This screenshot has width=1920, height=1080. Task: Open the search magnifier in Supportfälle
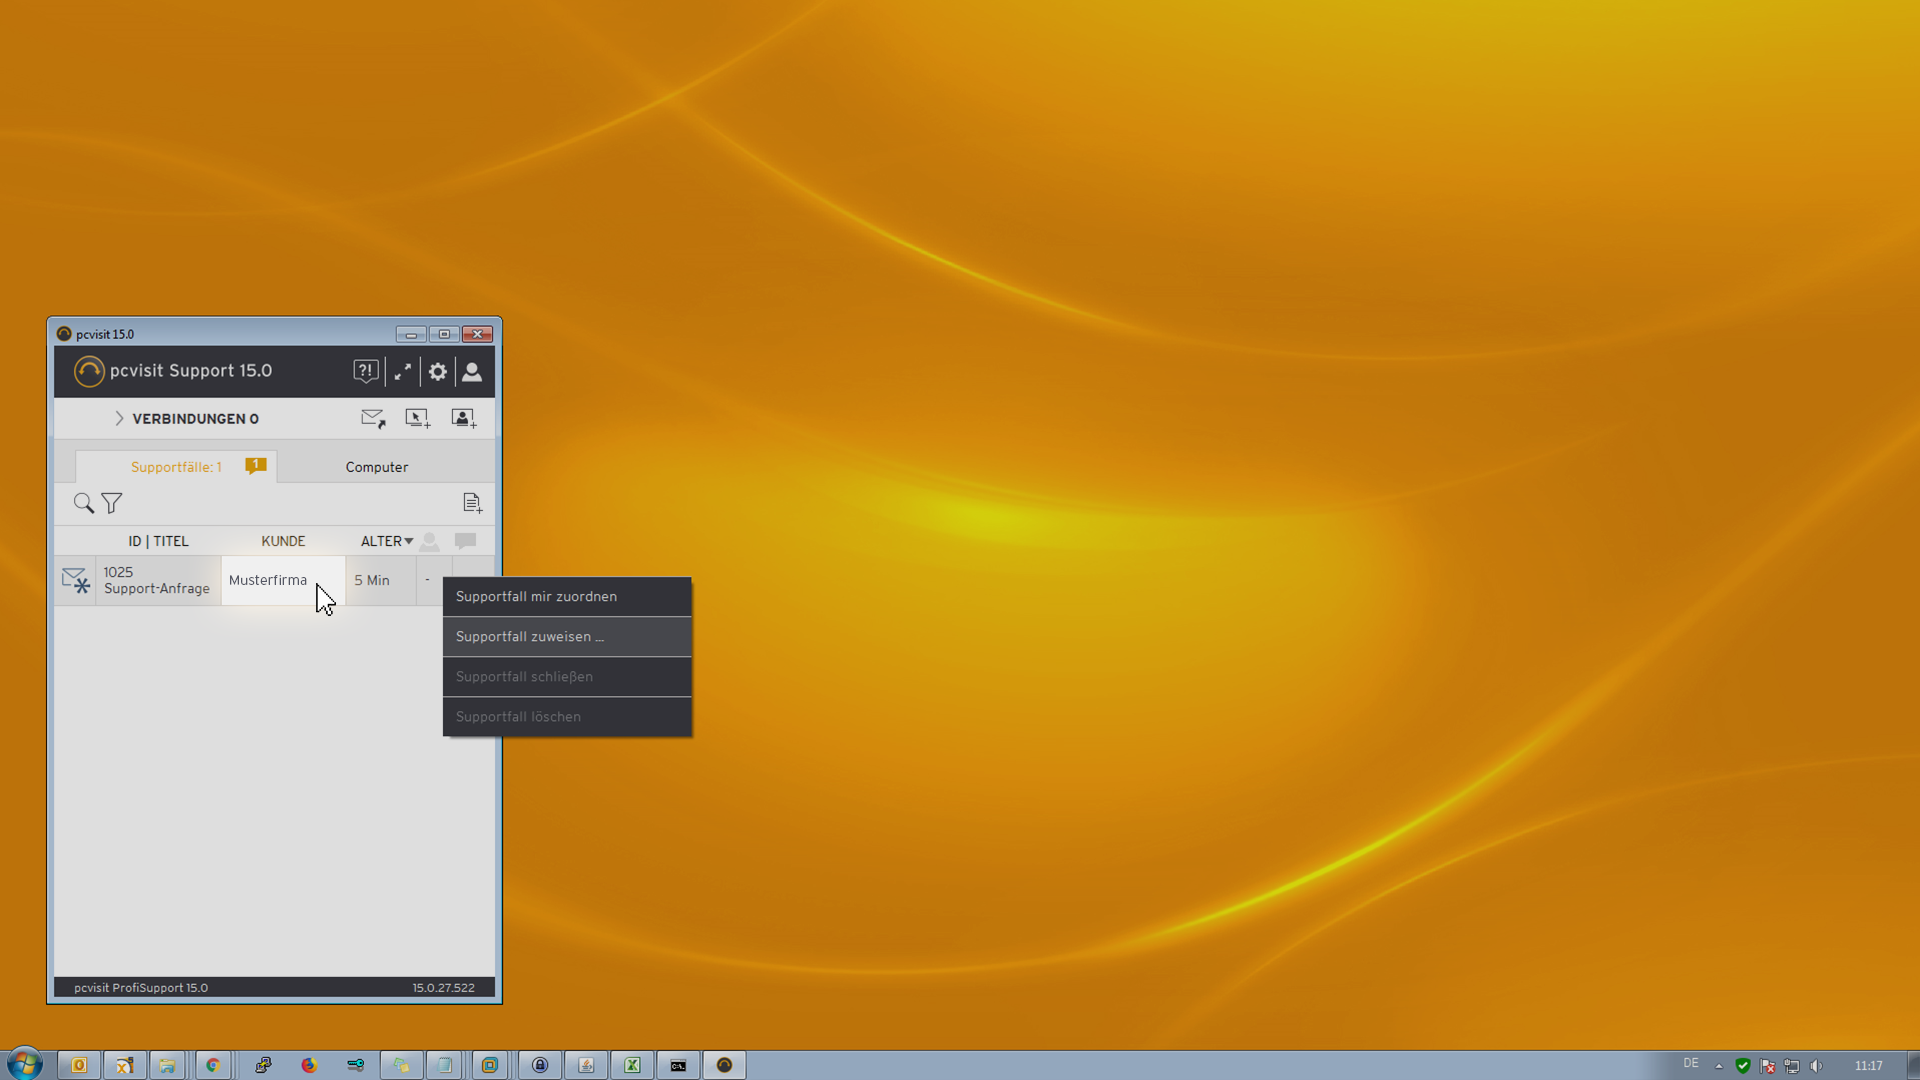tap(84, 503)
